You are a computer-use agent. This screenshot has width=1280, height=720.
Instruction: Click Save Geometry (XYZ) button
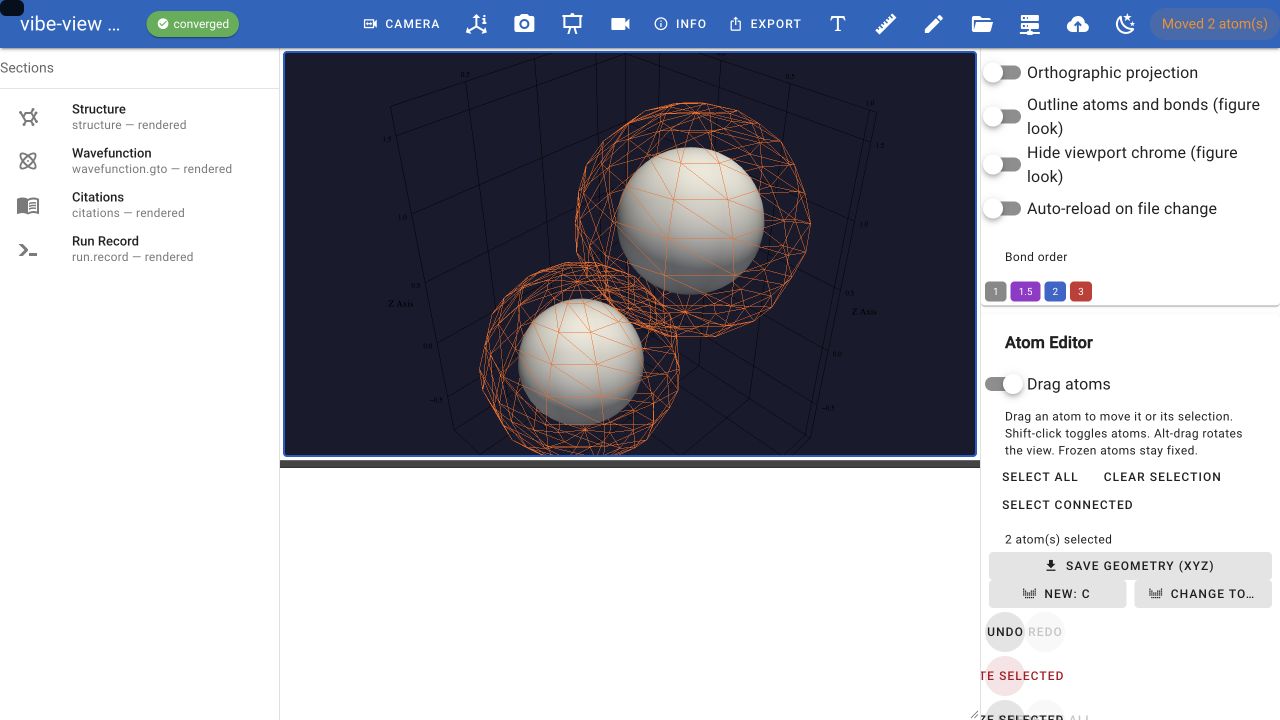[x=1130, y=566]
